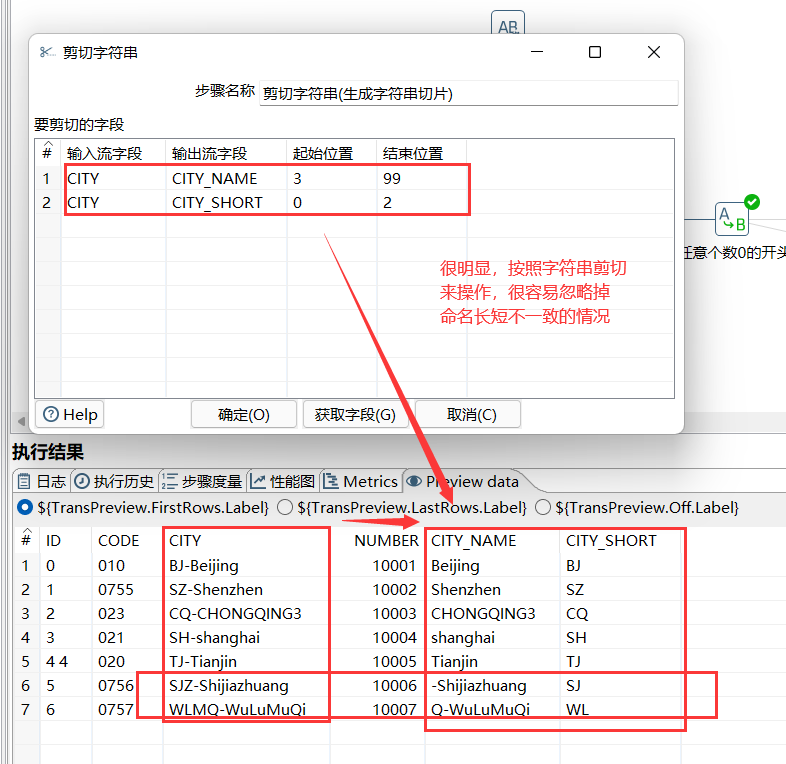The height and width of the screenshot is (764, 786).
Task: Confirm with the 确定(O) button
Action: click(244, 414)
